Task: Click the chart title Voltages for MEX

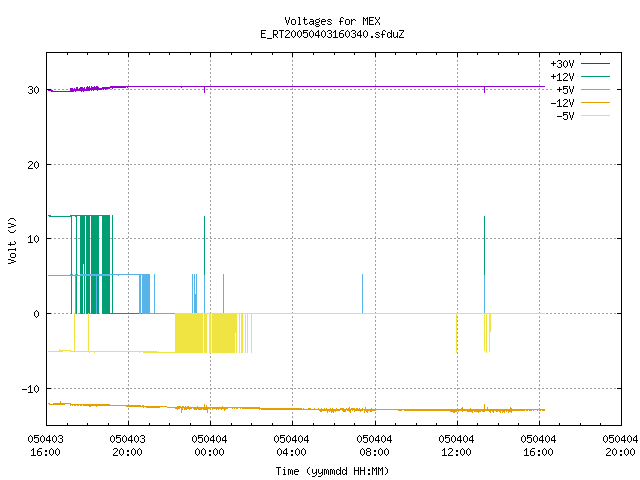Action: click(x=332, y=21)
